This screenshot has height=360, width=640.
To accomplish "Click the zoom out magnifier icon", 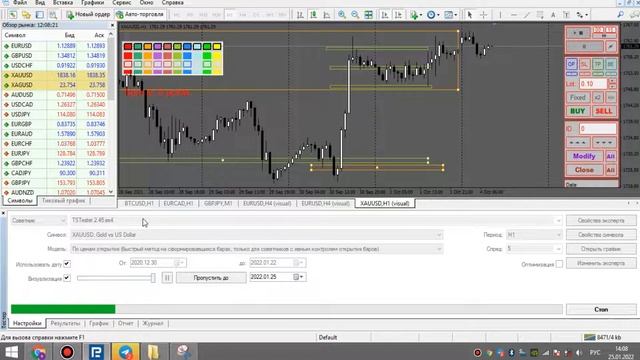I will pos(355,15).
